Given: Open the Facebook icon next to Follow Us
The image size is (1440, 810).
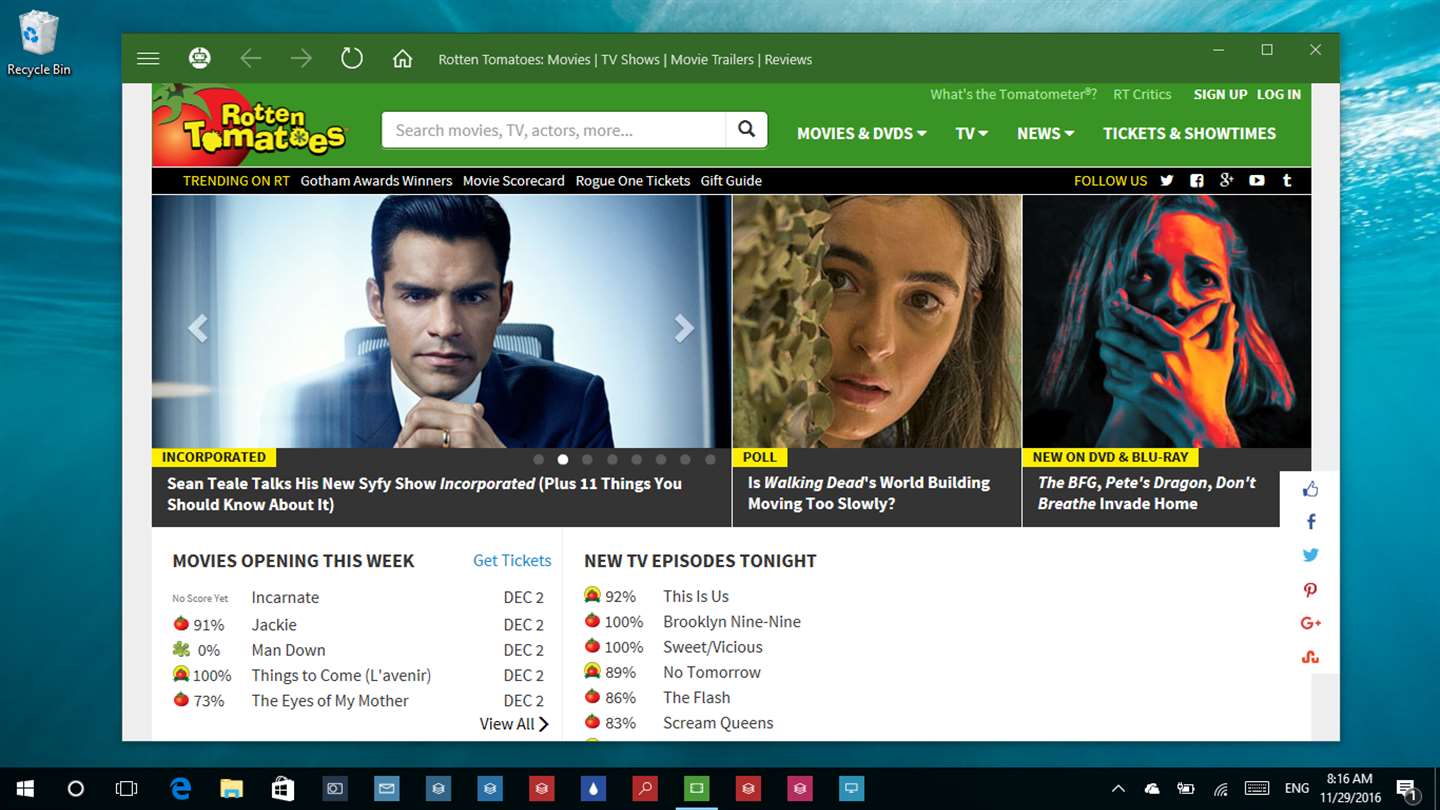Looking at the screenshot, I should click(1197, 181).
